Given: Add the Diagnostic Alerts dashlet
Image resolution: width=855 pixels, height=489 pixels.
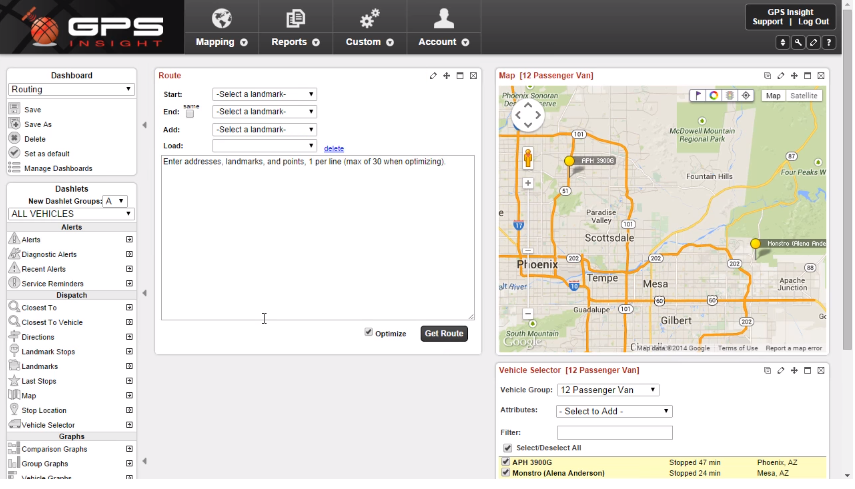Looking at the screenshot, I should click(129, 254).
